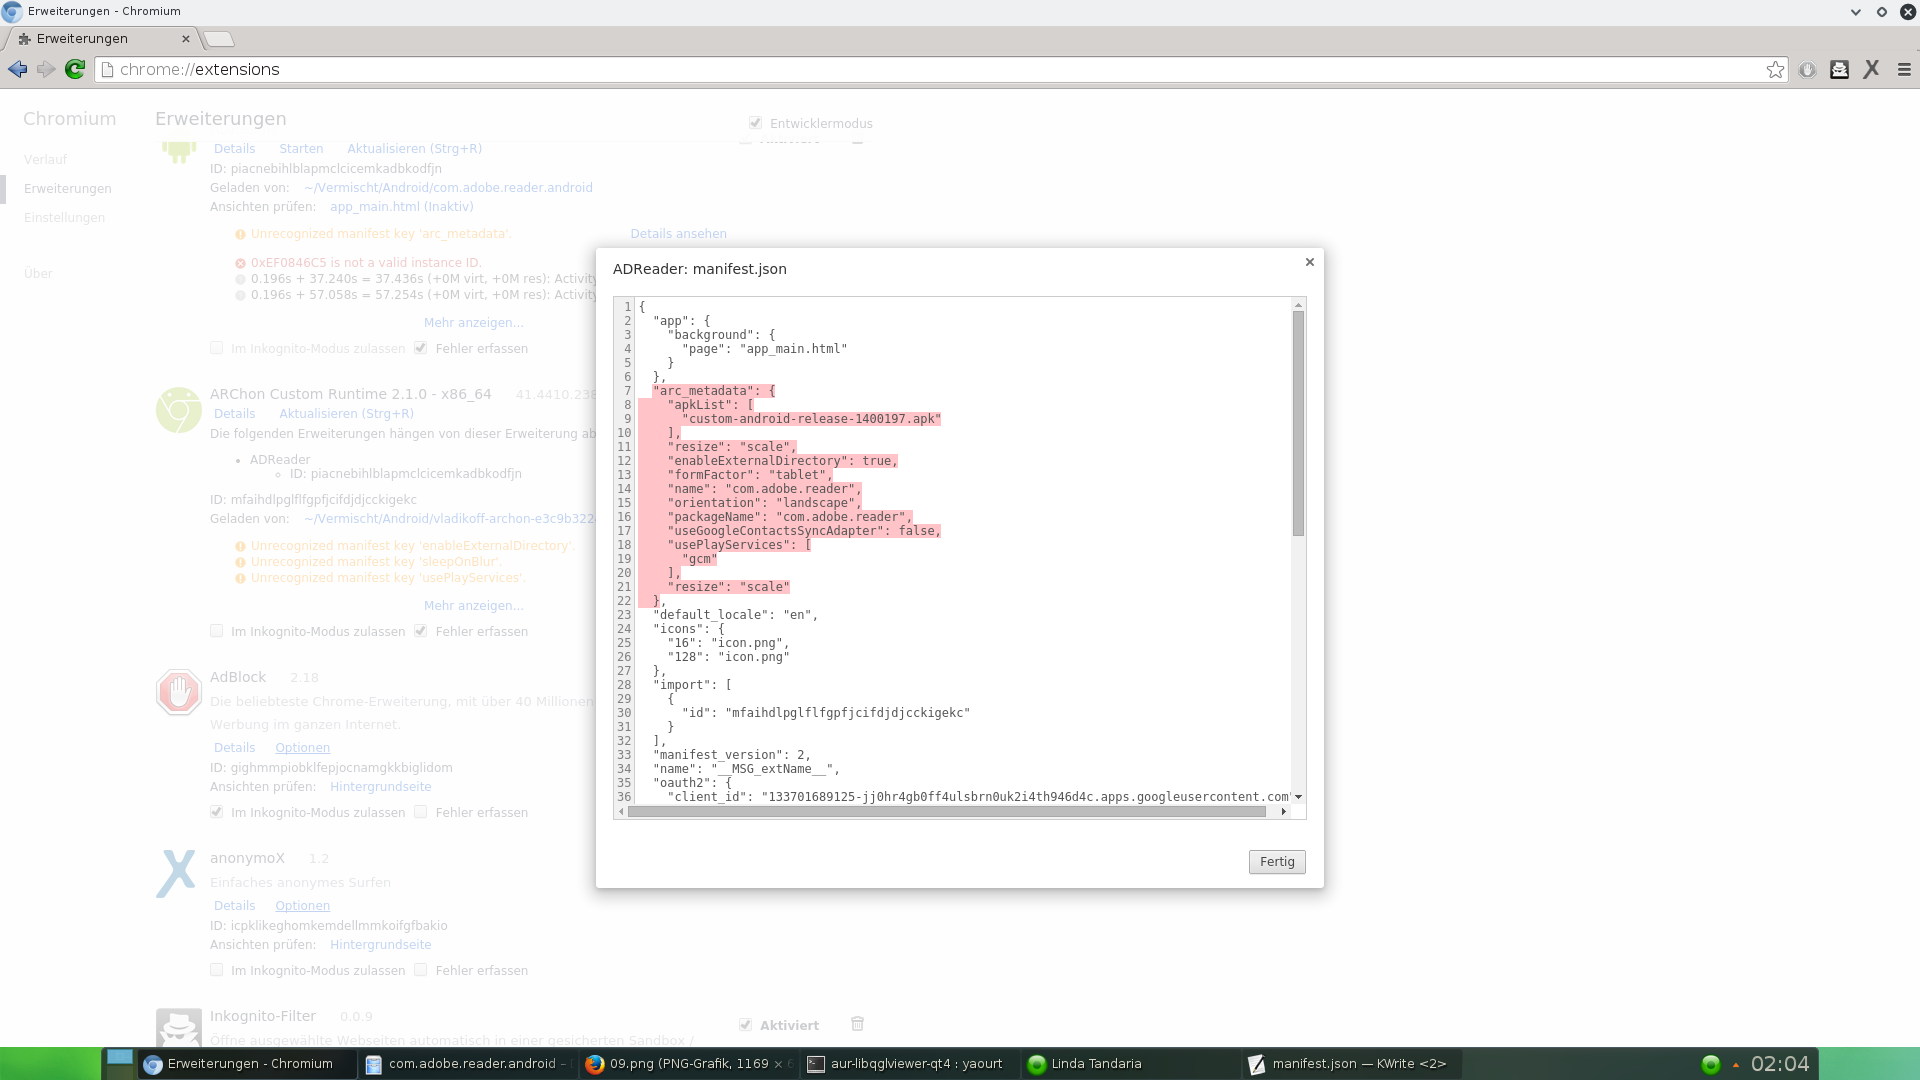Image resolution: width=1920 pixels, height=1080 pixels.
Task: Reload the extensions page
Action: point(75,69)
